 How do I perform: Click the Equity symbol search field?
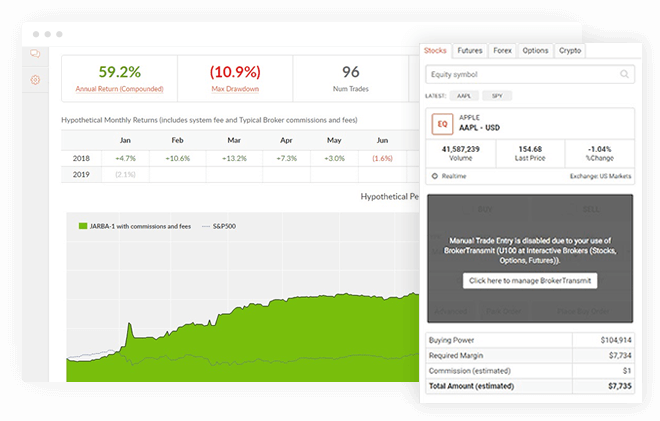click(x=520, y=75)
